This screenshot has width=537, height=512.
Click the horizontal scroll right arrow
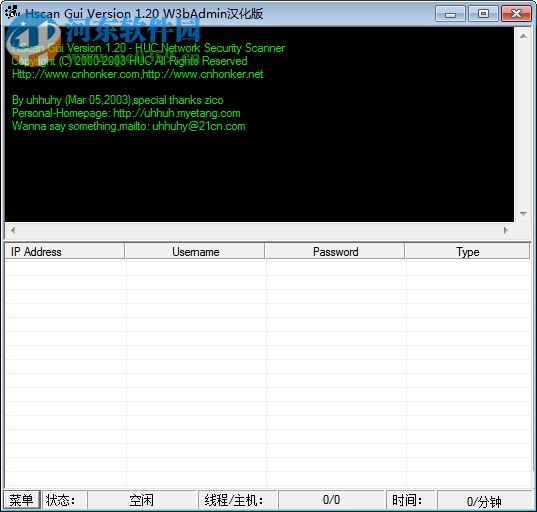pyautogui.click(x=505, y=230)
